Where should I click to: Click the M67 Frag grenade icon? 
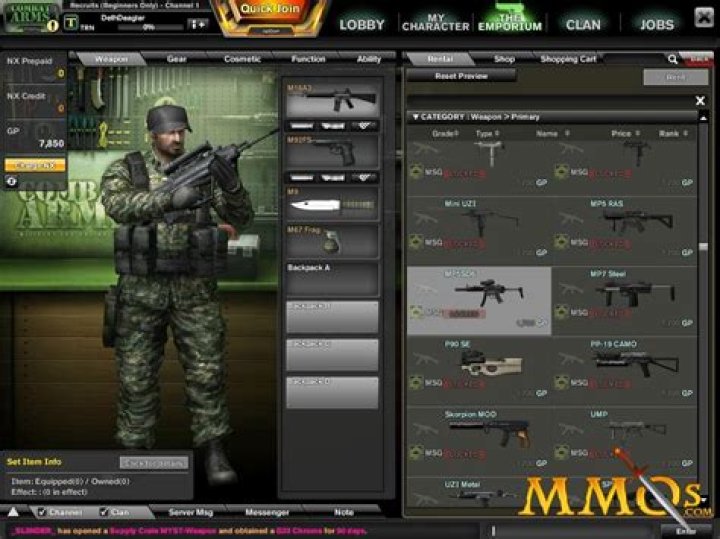(332, 241)
